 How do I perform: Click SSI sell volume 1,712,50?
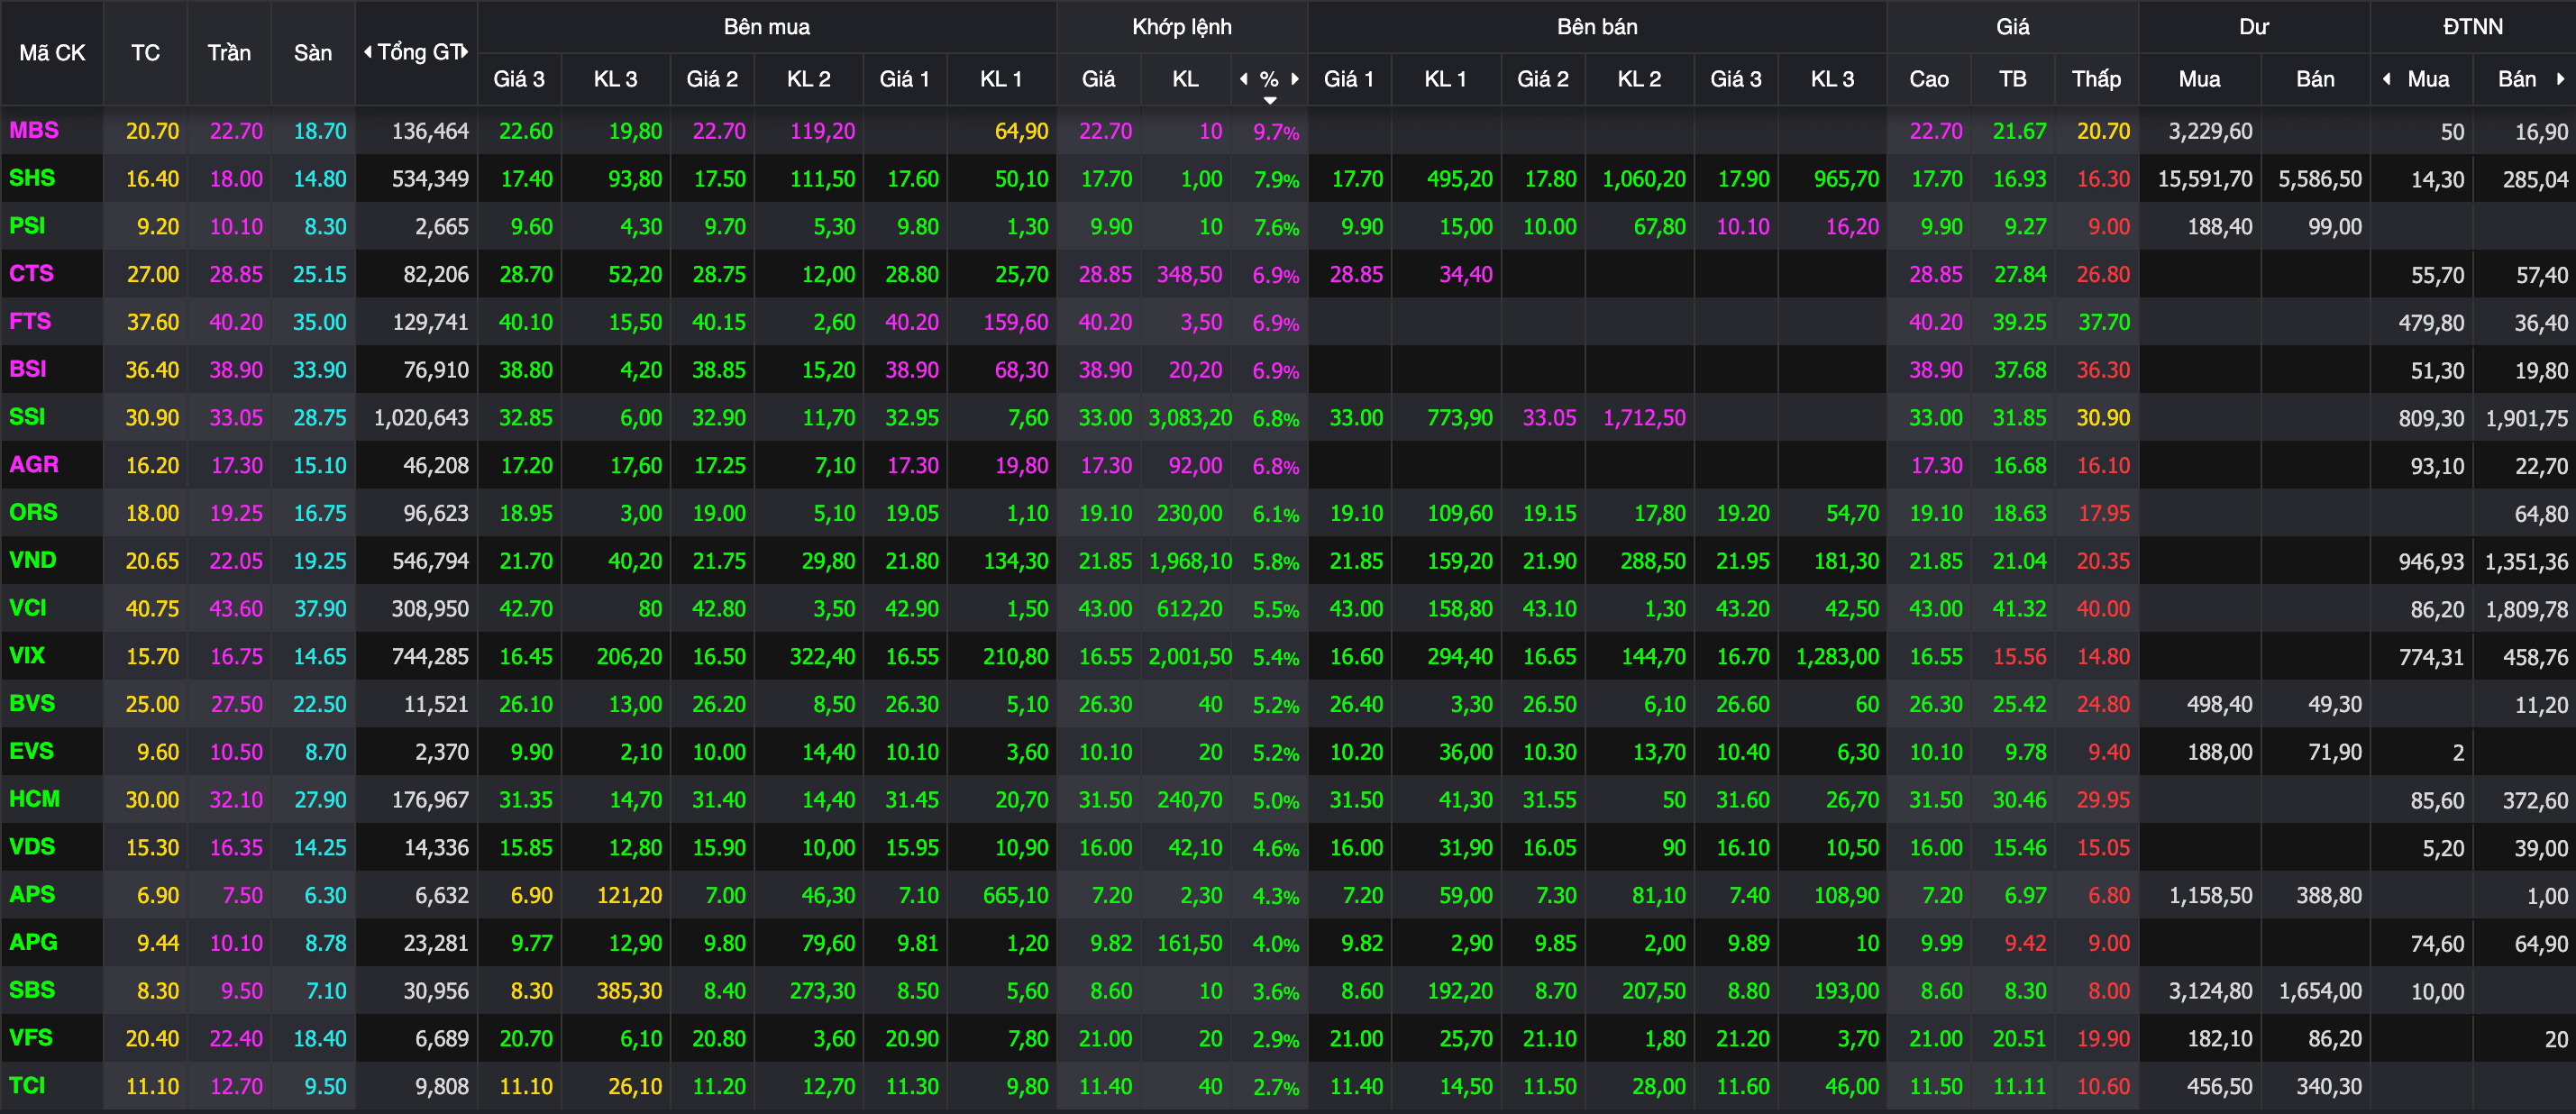point(1644,418)
